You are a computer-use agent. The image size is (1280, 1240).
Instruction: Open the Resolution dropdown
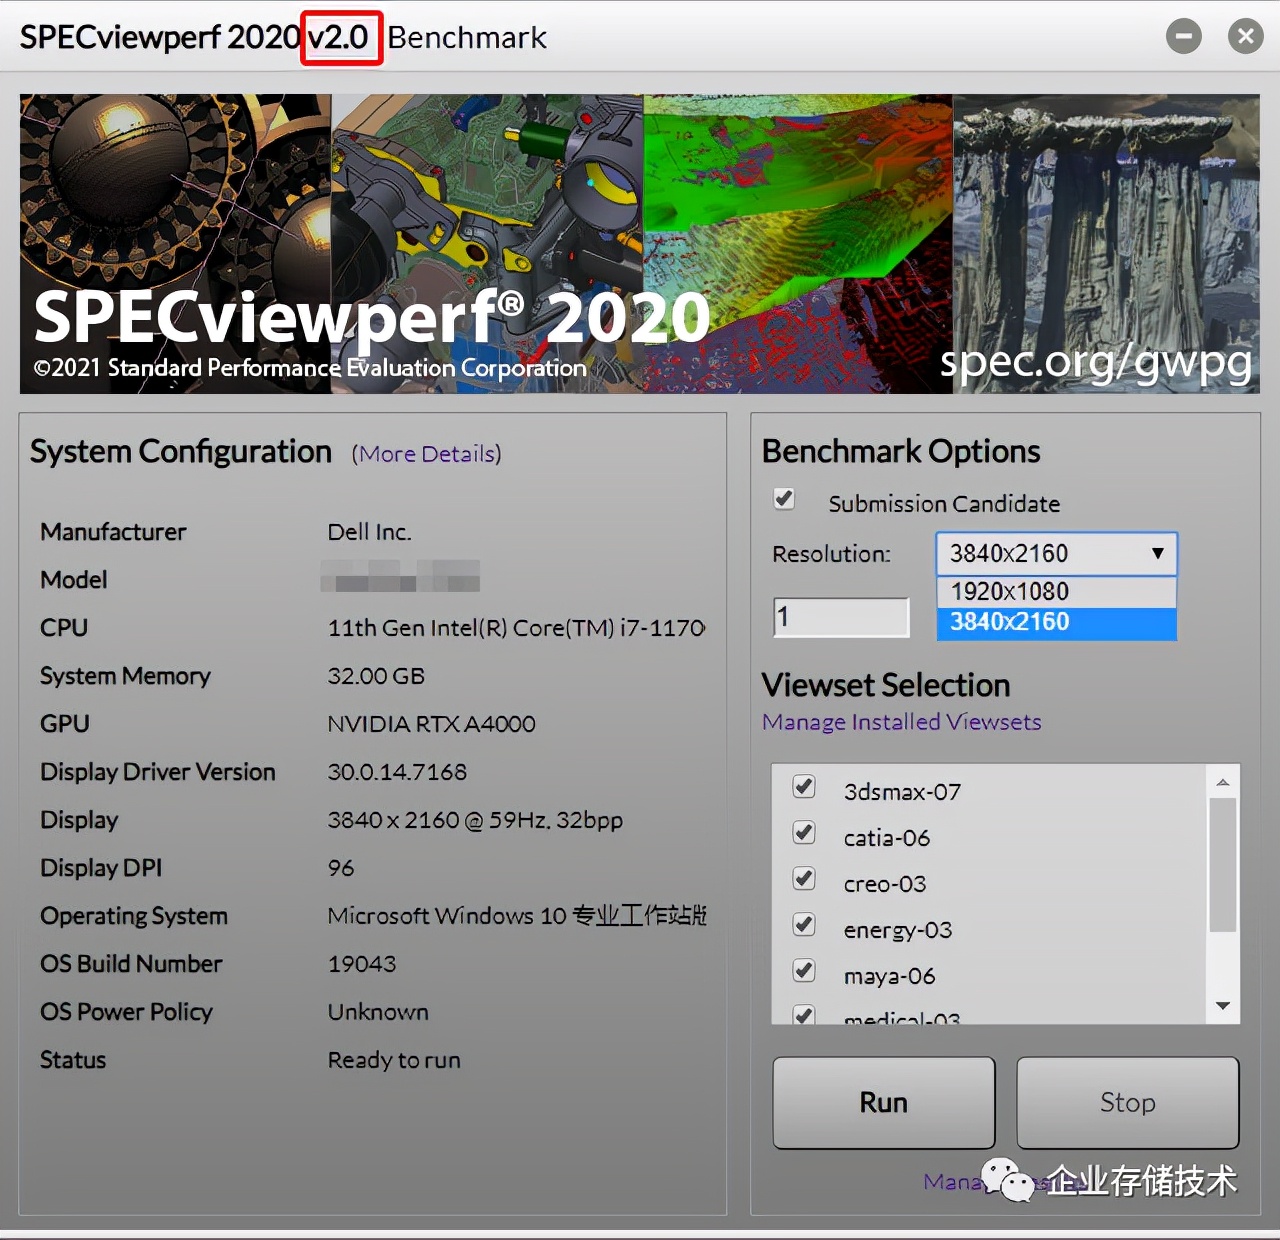pos(1158,553)
